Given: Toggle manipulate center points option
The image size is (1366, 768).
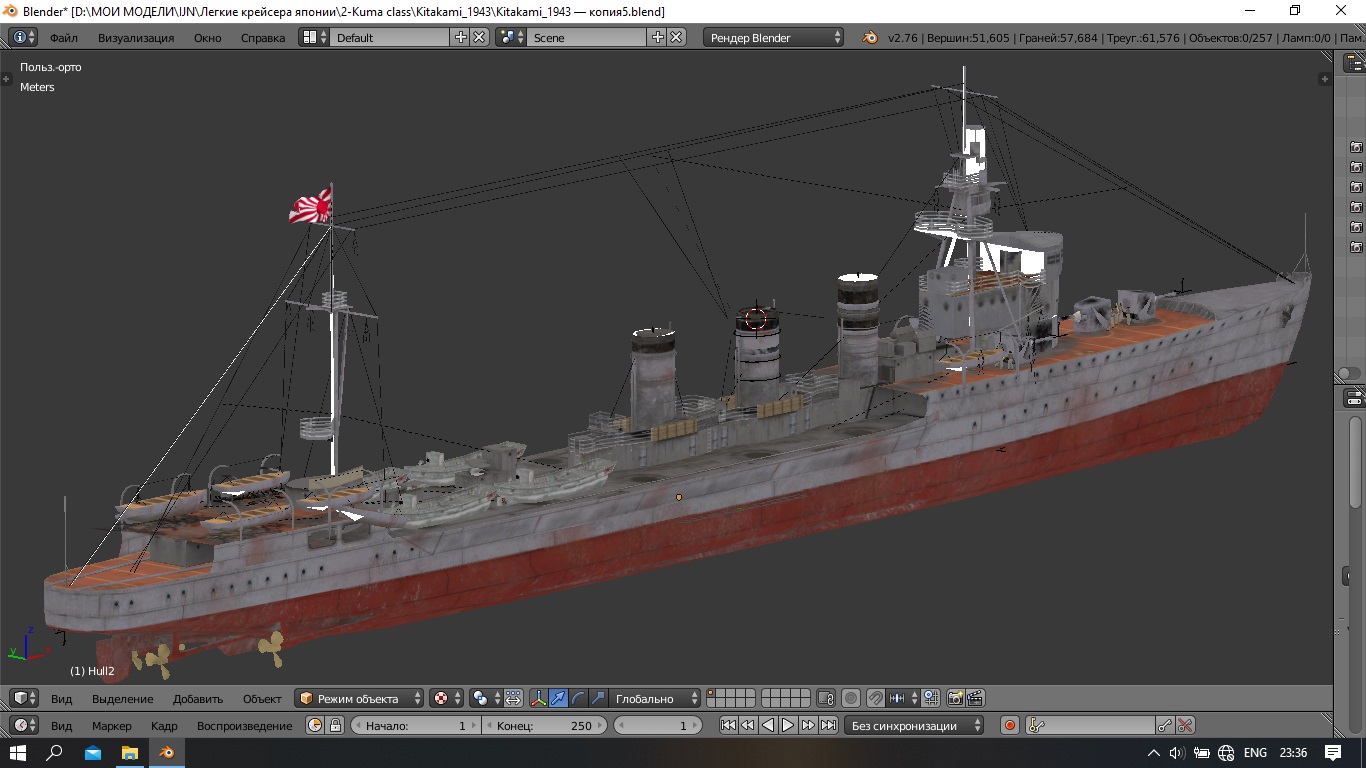Looking at the screenshot, I should [x=513, y=698].
